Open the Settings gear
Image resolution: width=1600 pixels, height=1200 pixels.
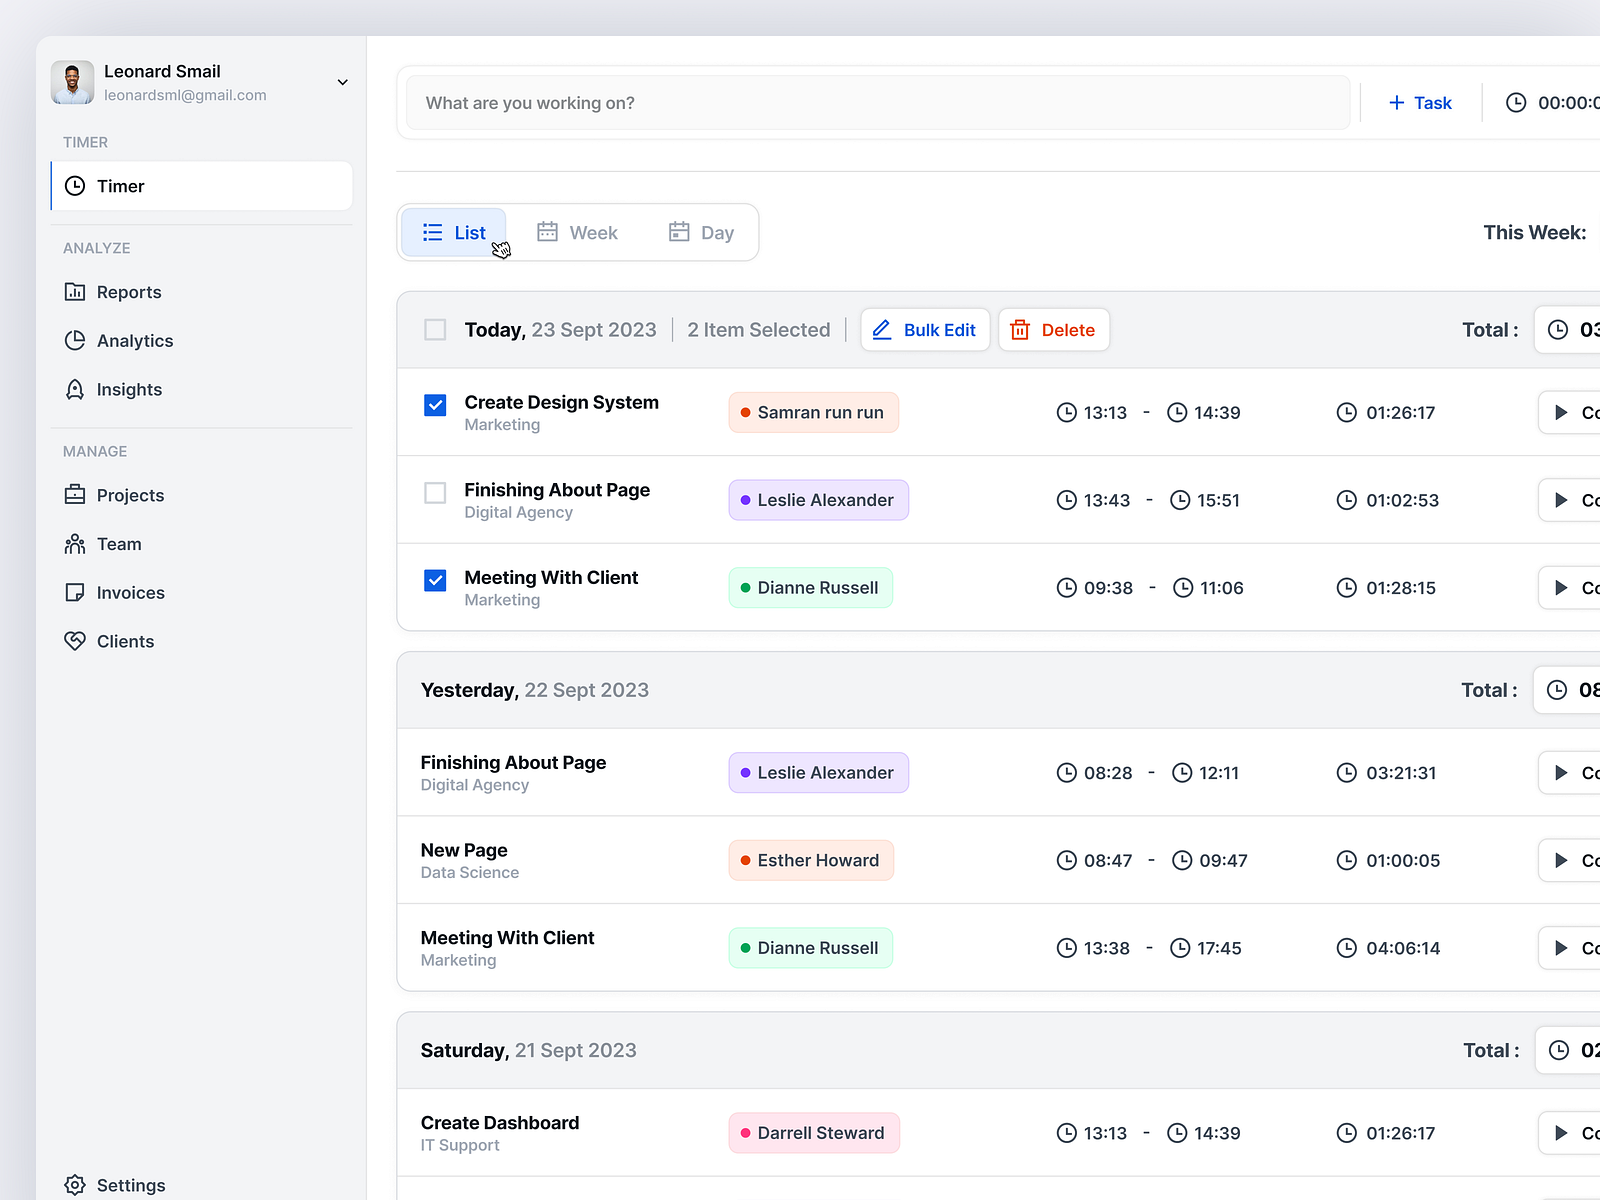click(75, 1185)
